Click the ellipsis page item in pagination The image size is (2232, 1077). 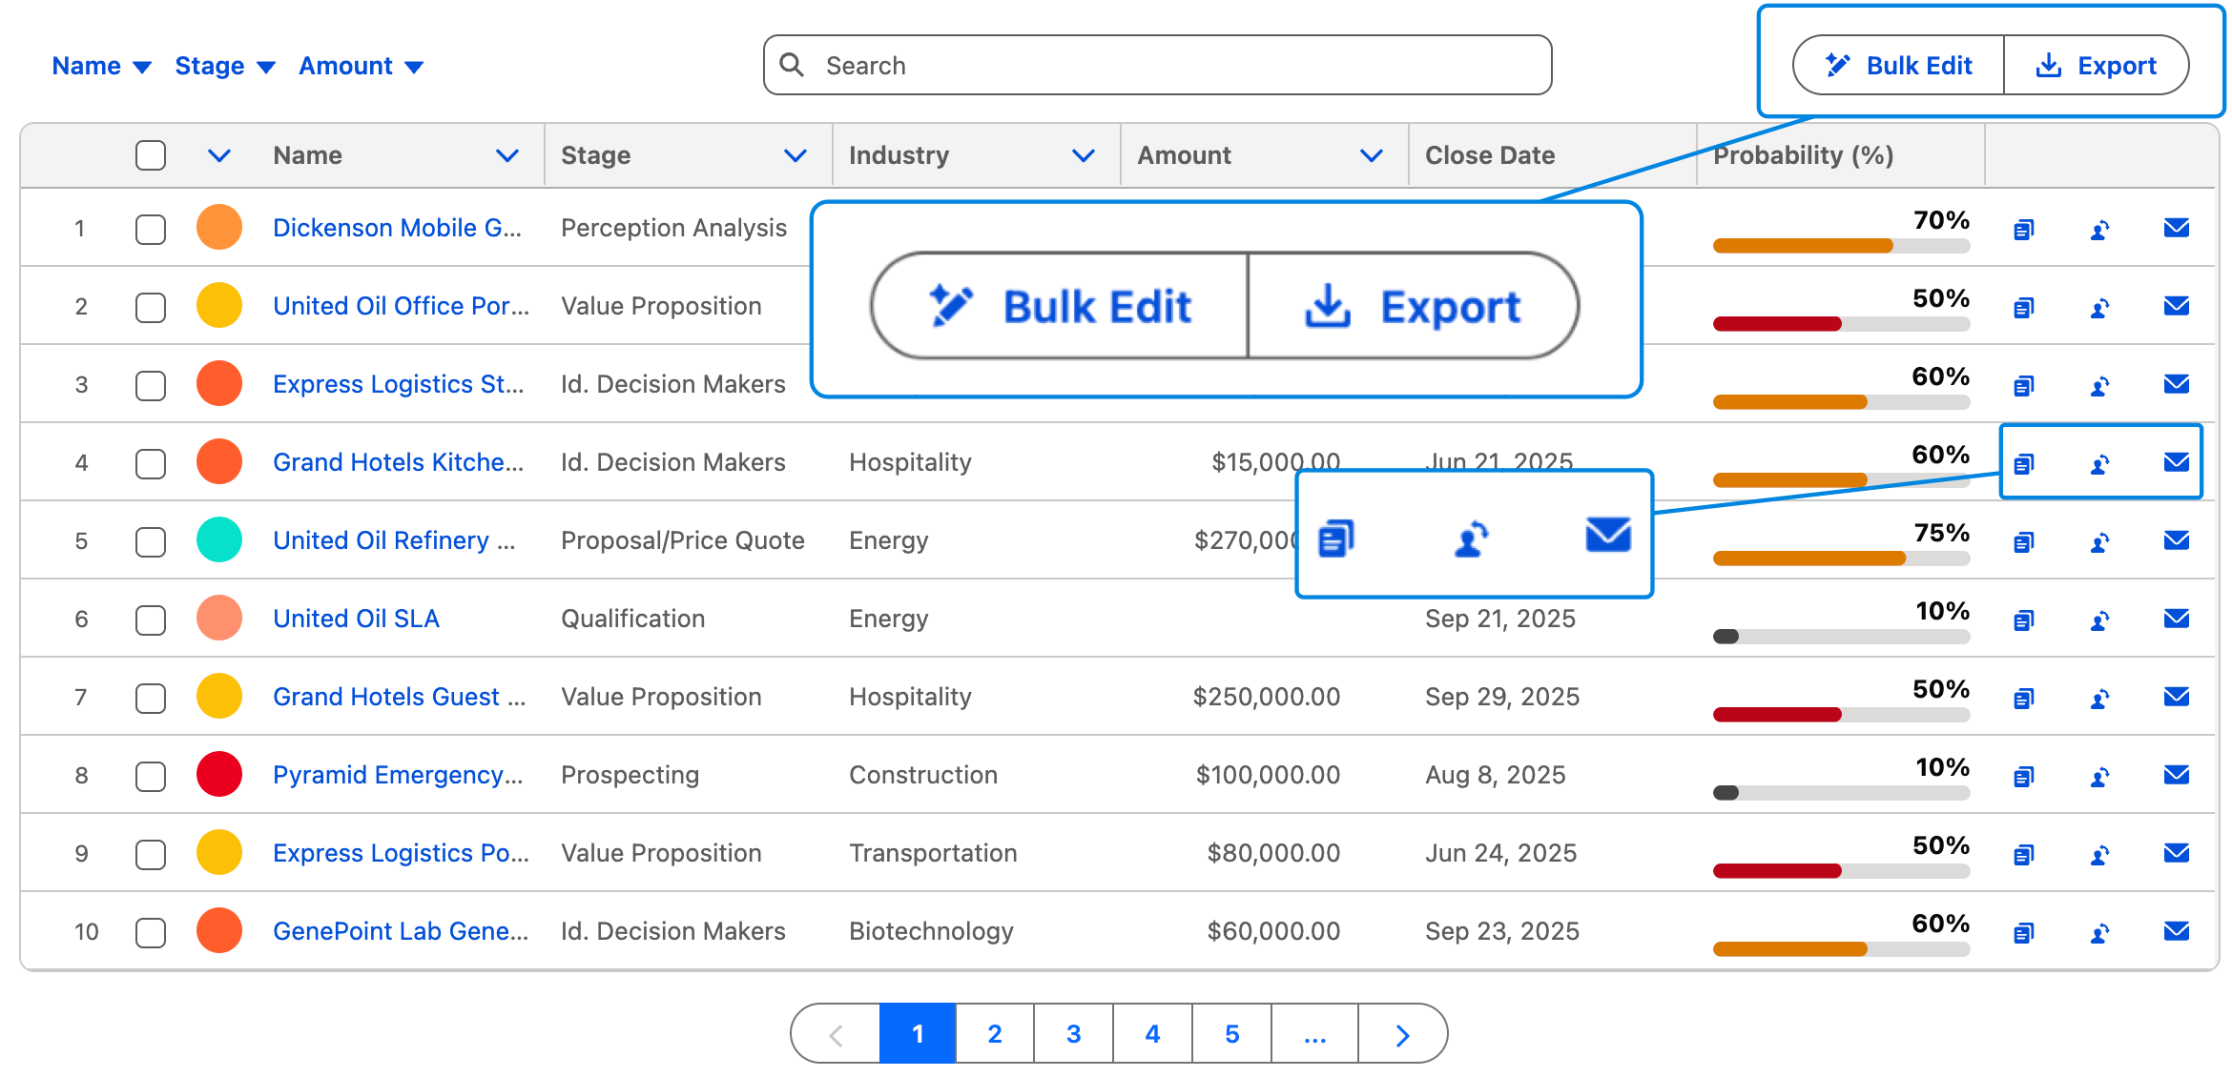pyautogui.click(x=1315, y=1034)
